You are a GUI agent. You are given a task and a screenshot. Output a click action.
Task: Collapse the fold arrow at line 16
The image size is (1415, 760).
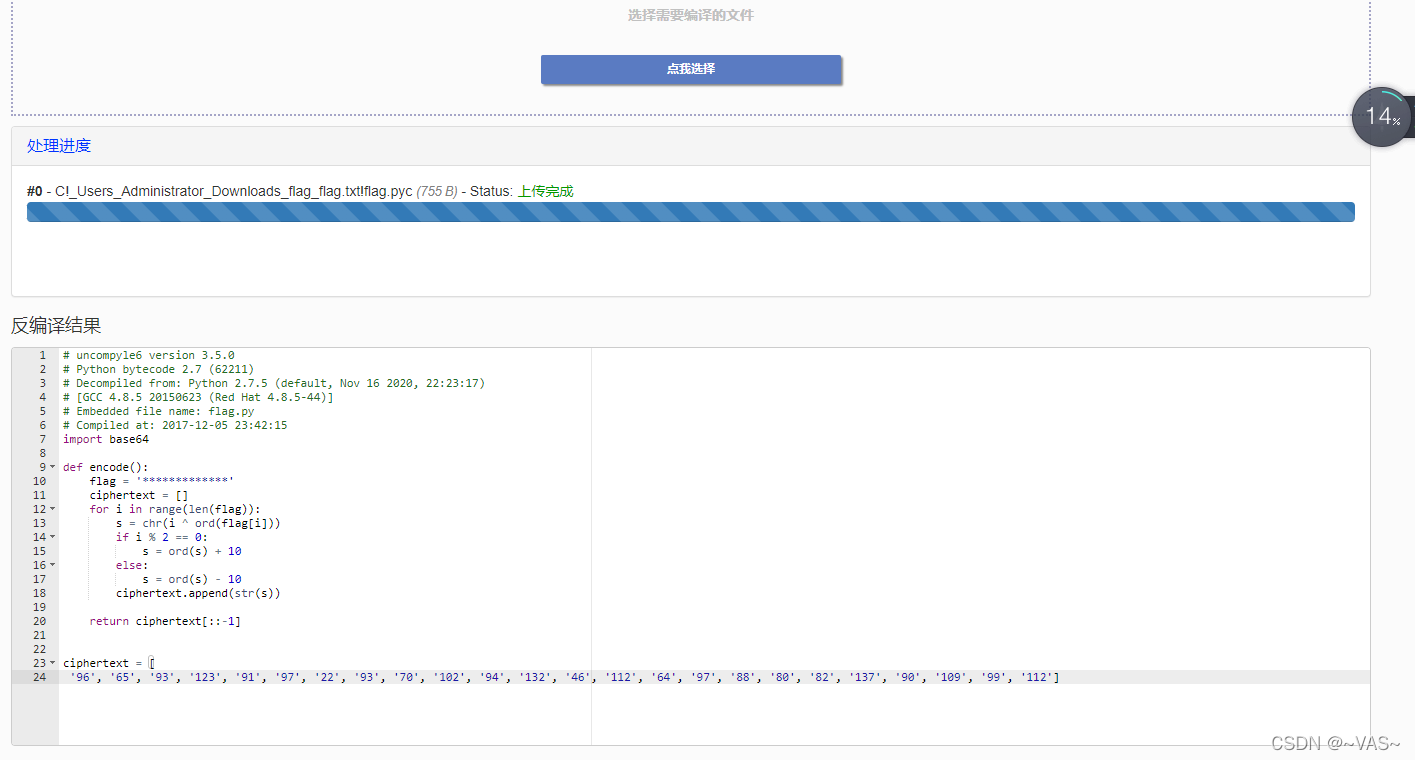pyautogui.click(x=52, y=565)
